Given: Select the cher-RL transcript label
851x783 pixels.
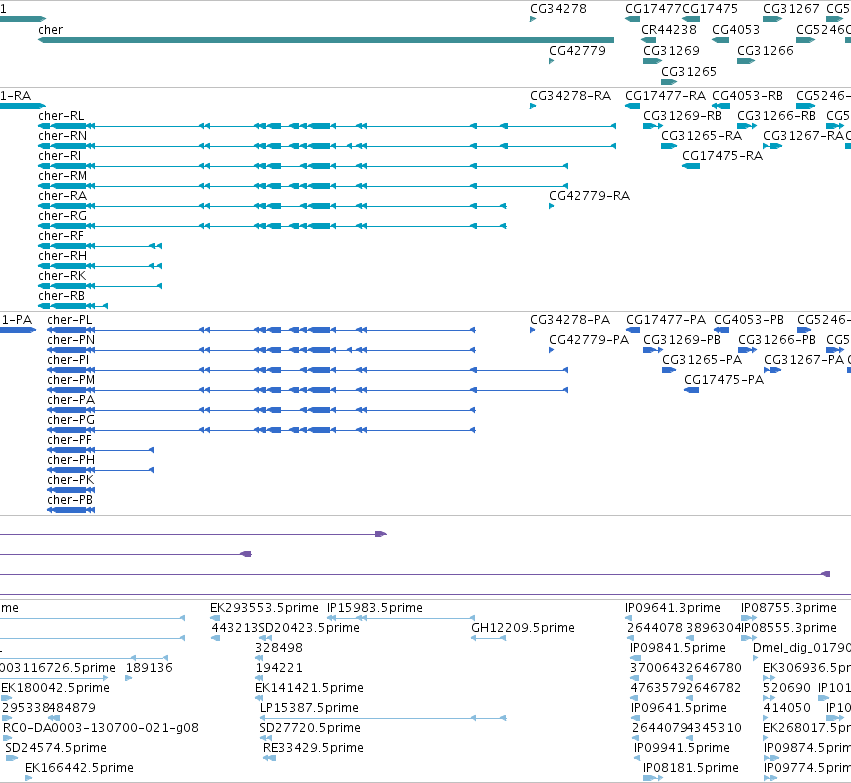Looking at the screenshot, I should [61, 116].
